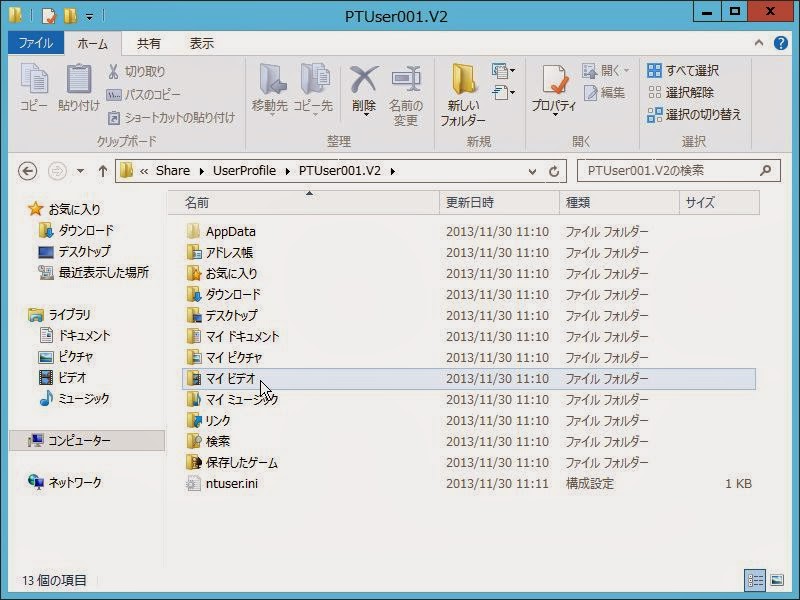Screen dimensions: 800x600
Task: Select ネットワーク in the navigation pane
Action: (x=65, y=482)
